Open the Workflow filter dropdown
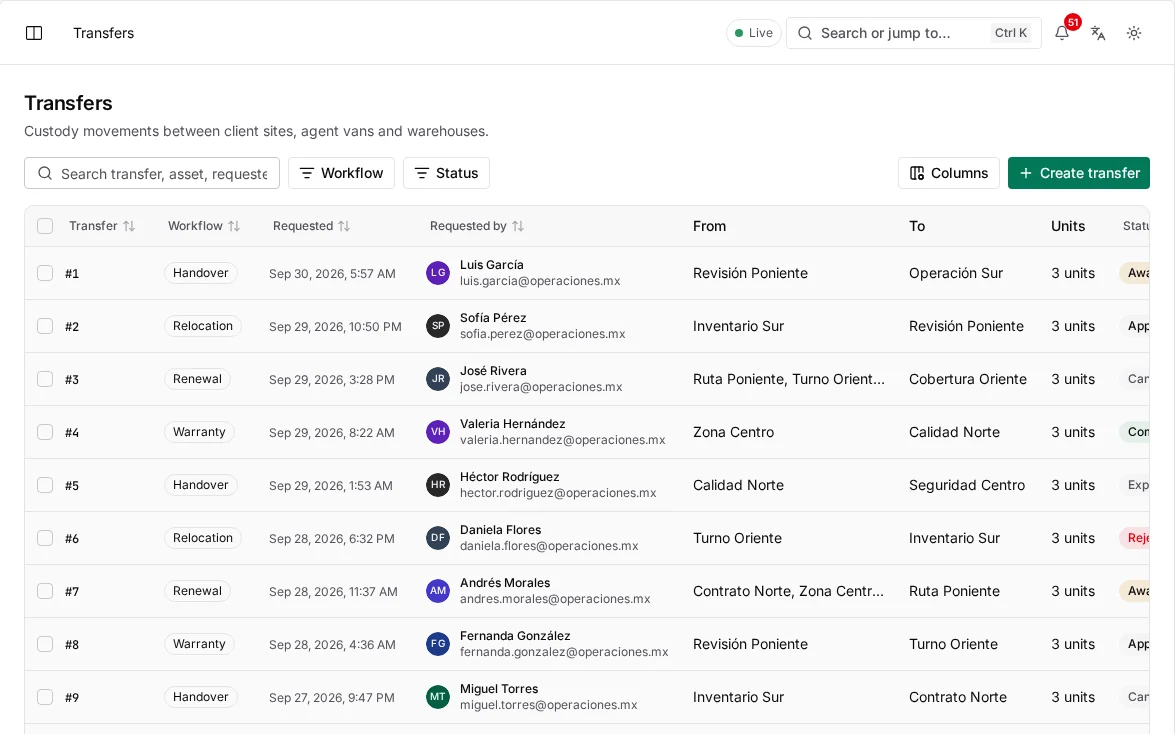1175x734 pixels. click(x=341, y=173)
